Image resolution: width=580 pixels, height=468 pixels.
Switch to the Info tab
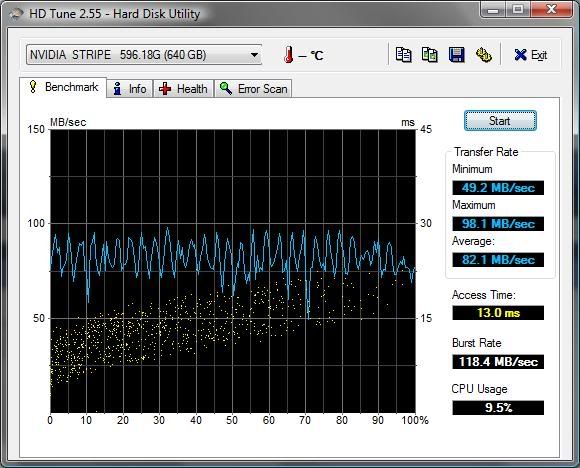(x=129, y=89)
